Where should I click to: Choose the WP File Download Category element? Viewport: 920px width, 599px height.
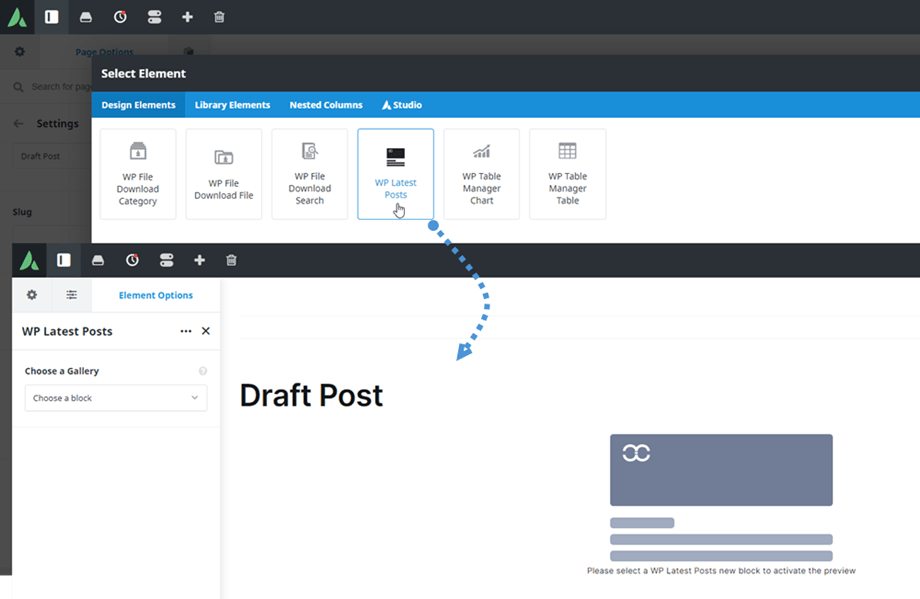(138, 173)
